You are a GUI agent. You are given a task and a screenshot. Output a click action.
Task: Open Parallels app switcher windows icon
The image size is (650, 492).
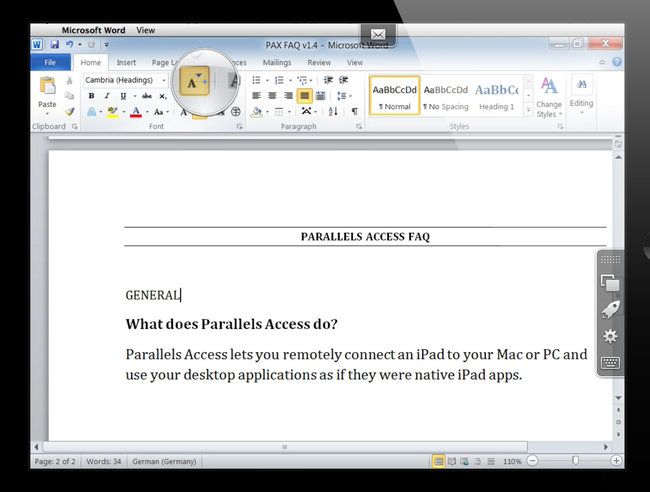[610, 283]
